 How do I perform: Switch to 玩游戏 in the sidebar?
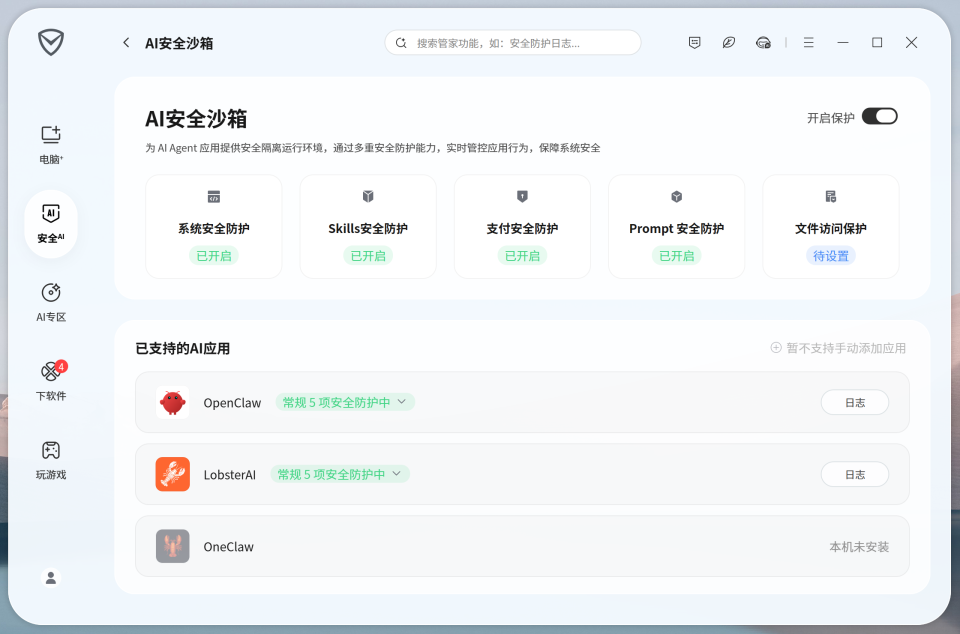coord(51,459)
